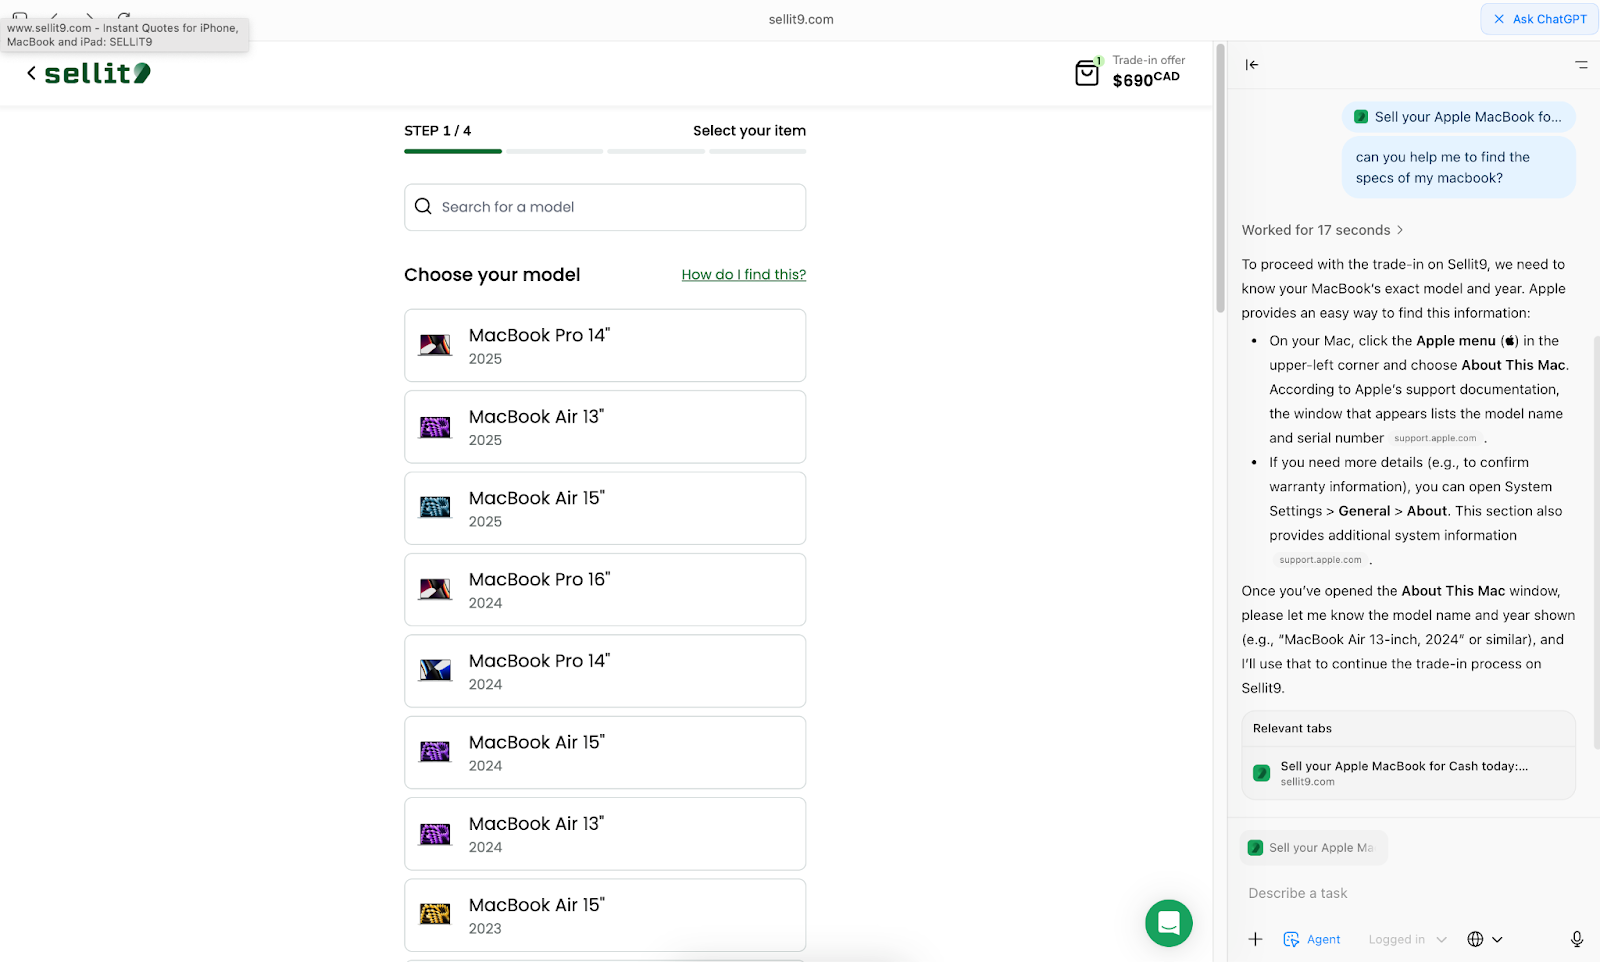The image size is (1600, 962).
Task: Open first support.apple.com citation chip
Action: coord(1435,438)
